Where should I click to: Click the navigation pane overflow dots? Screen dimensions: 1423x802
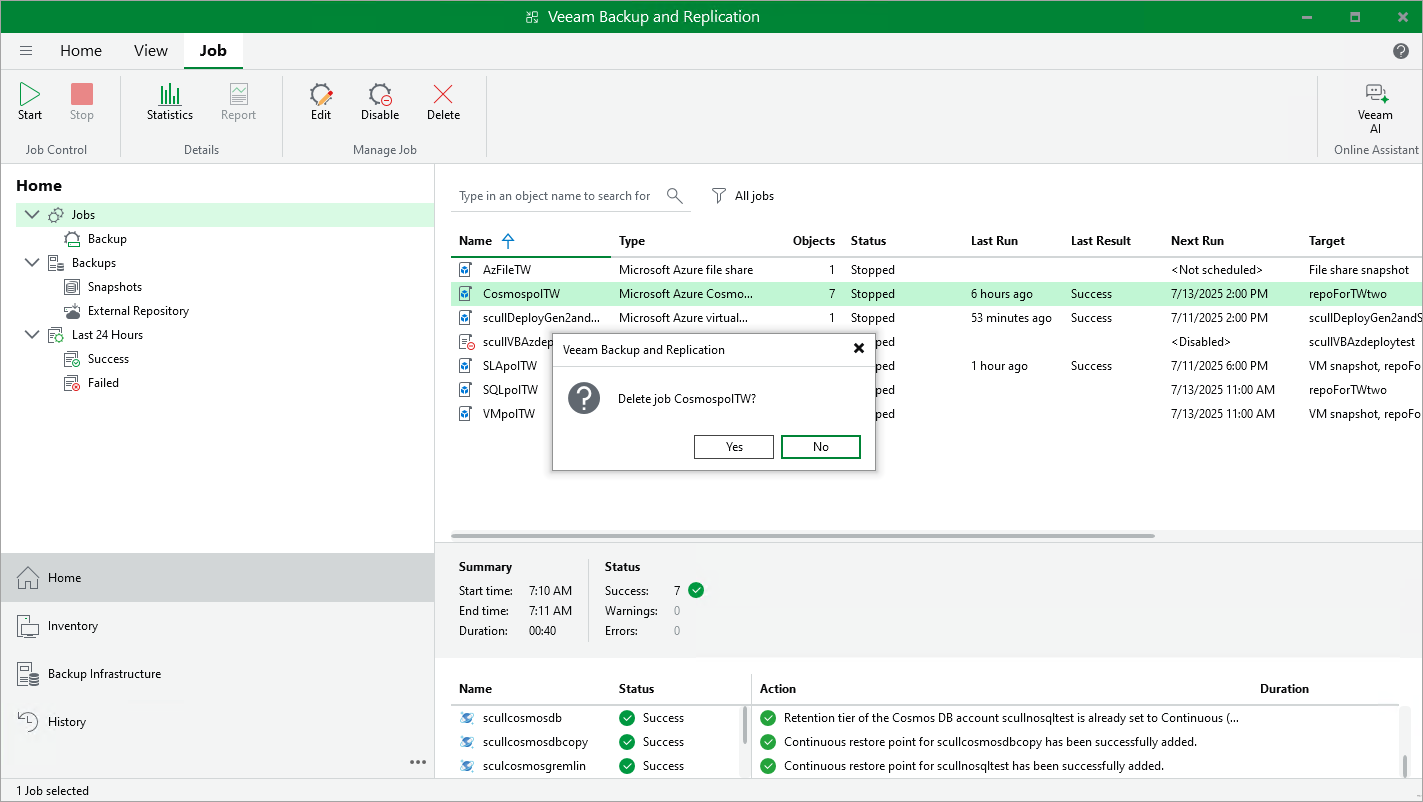point(418,762)
